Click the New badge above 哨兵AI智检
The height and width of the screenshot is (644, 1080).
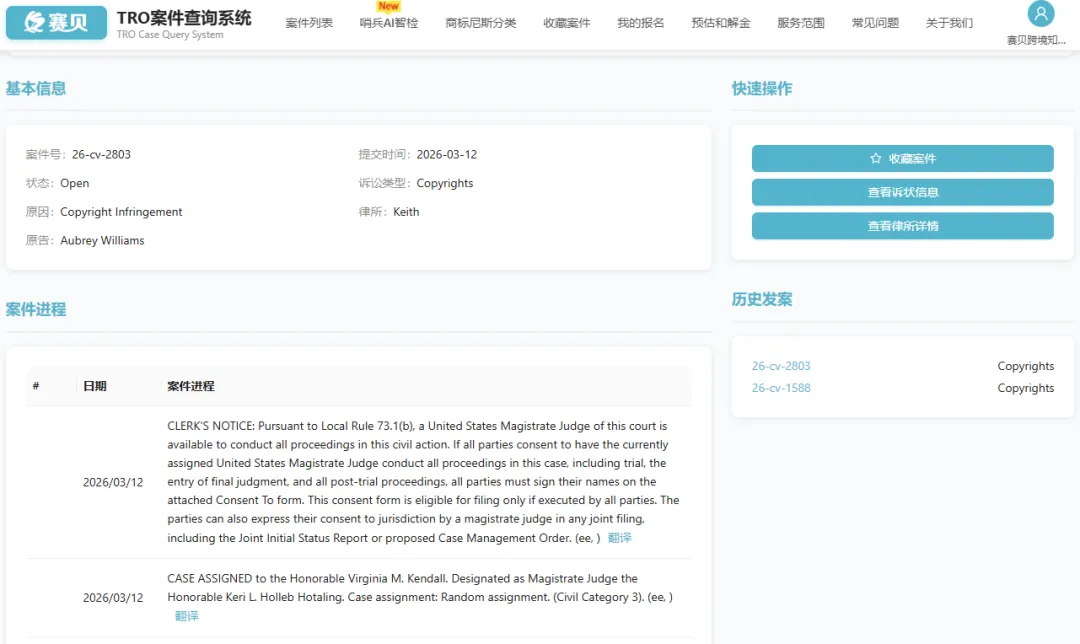388,6
